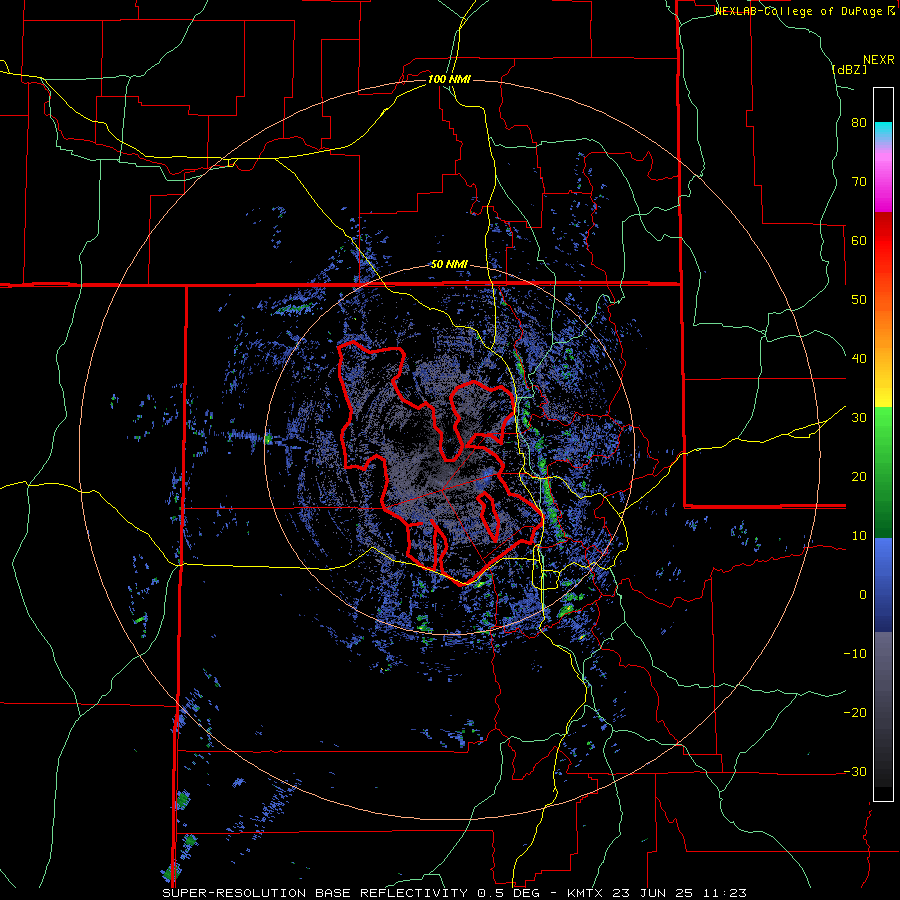The image size is (900, 900).
Task: Click the 40 value on the dBZ scale
Action: tap(859, 359)
